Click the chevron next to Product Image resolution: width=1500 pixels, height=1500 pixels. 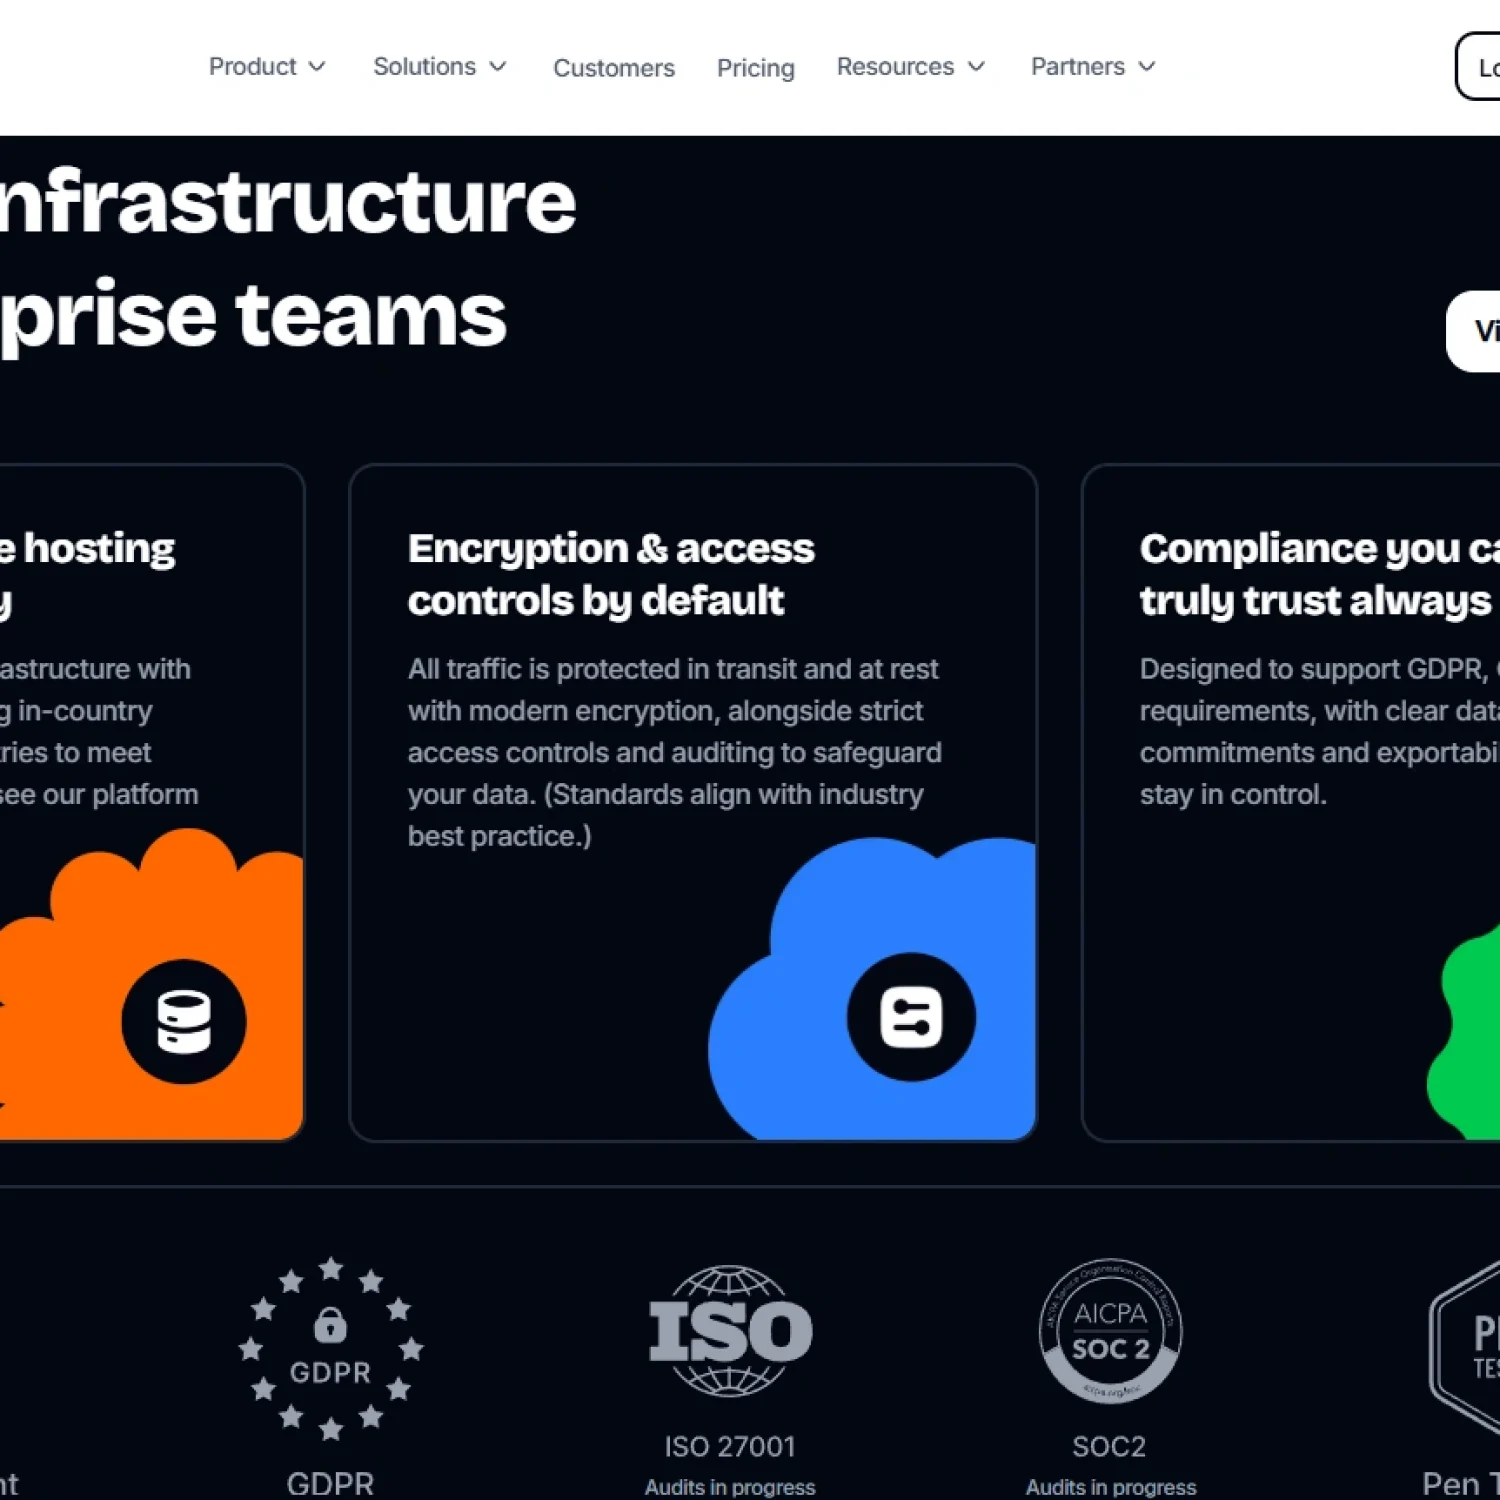point(317,67)
